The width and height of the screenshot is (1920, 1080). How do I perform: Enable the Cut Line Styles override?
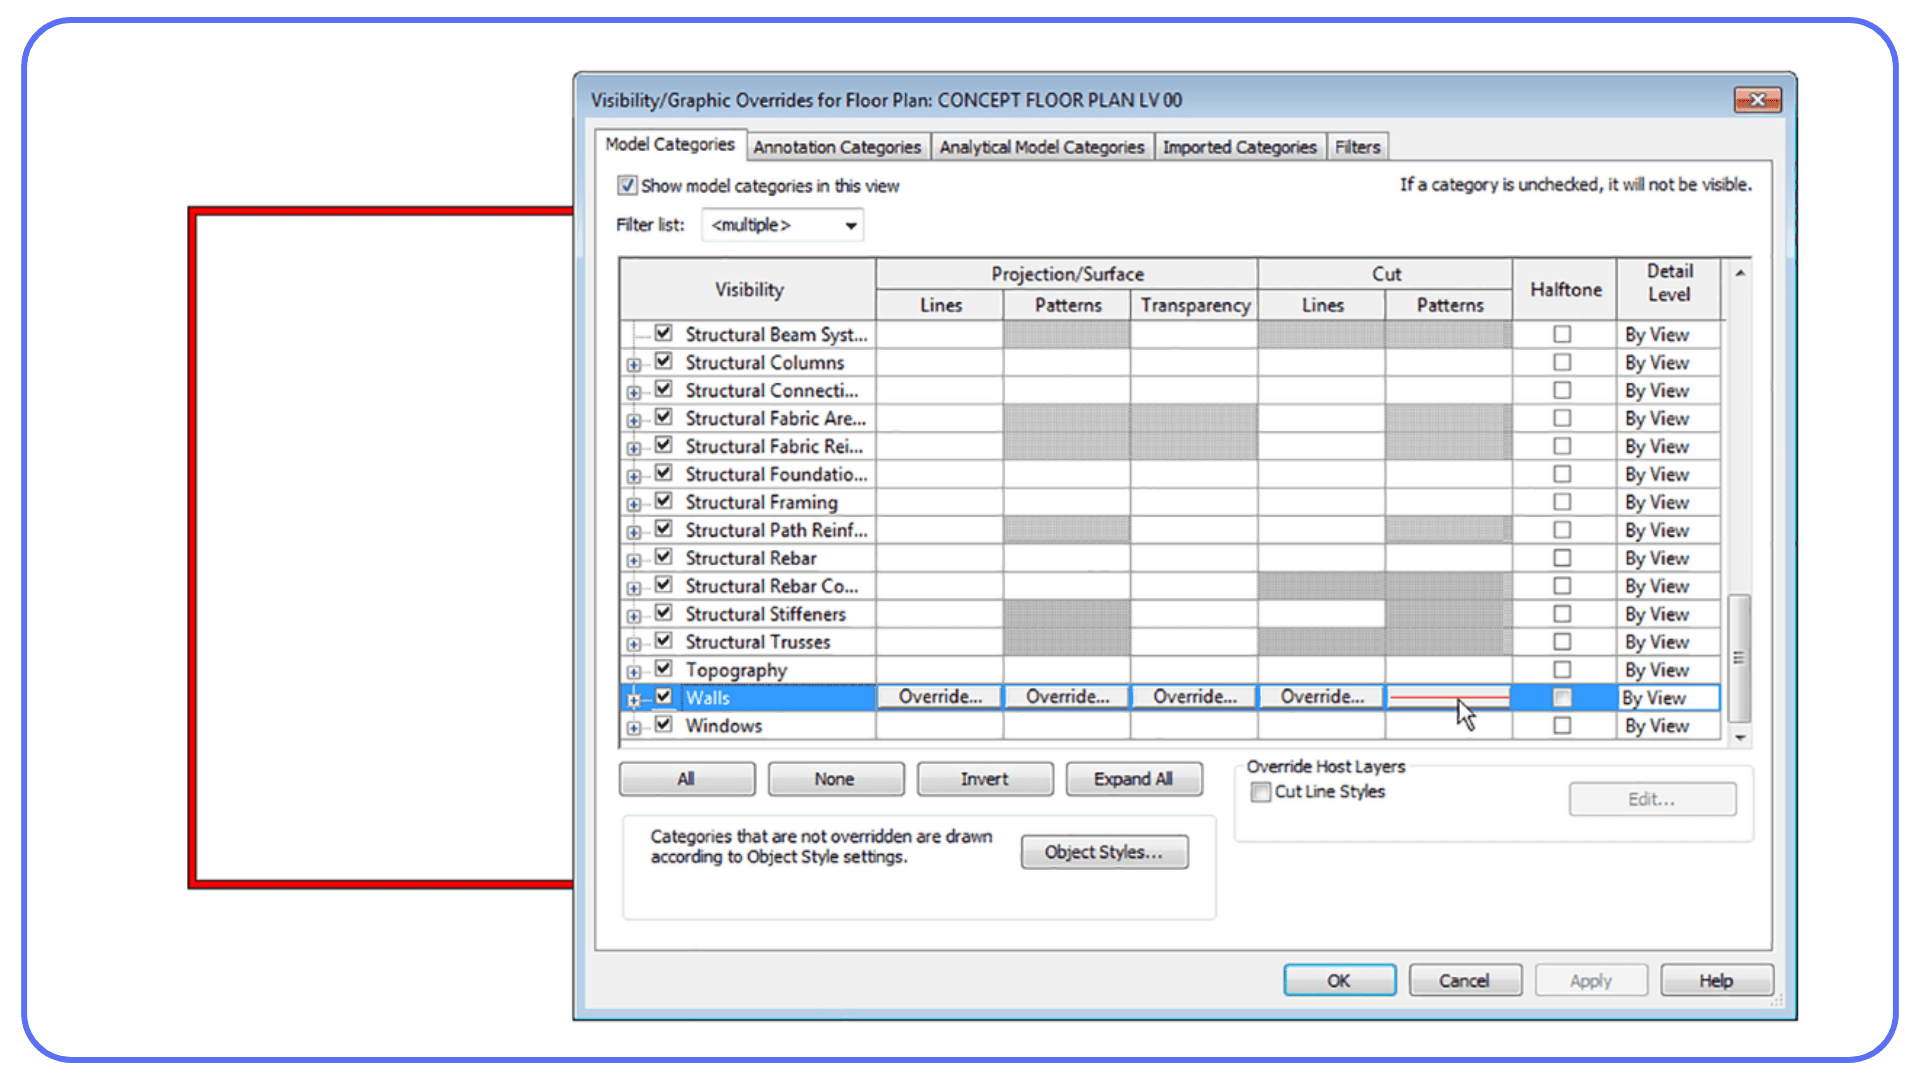click(1261, 791)
